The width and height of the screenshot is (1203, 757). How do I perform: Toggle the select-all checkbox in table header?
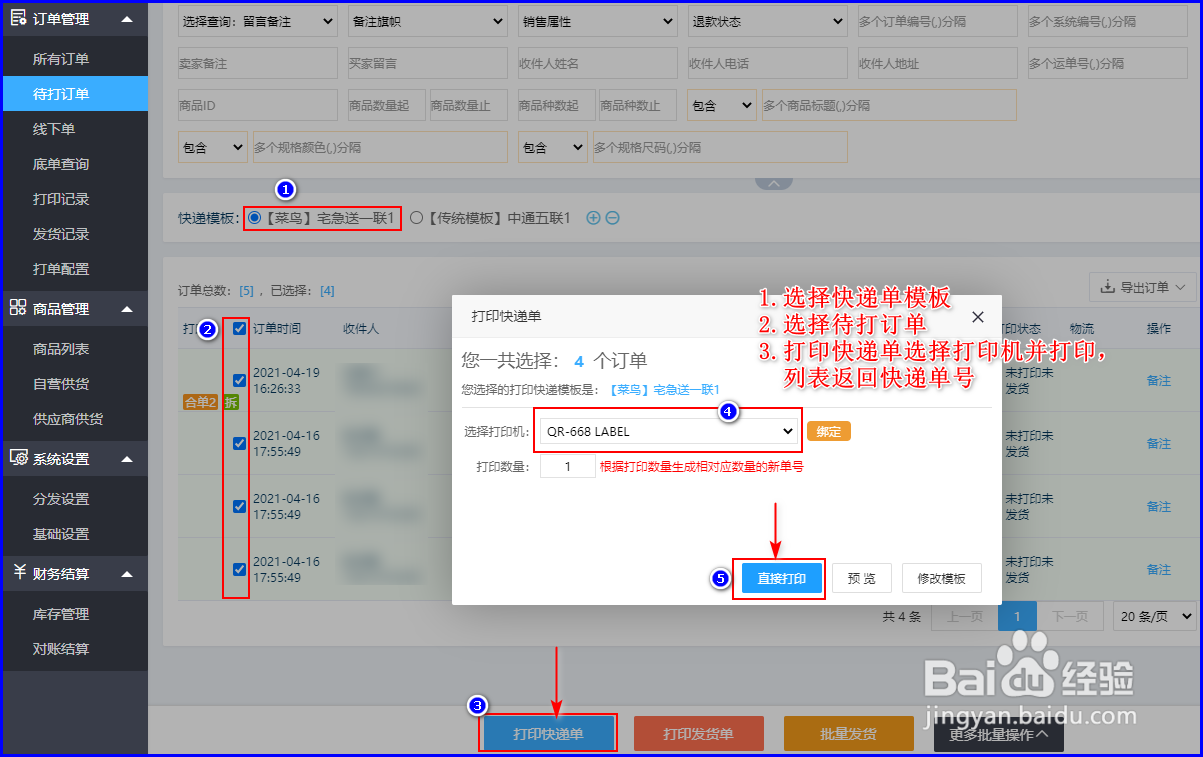pos(238,328)
